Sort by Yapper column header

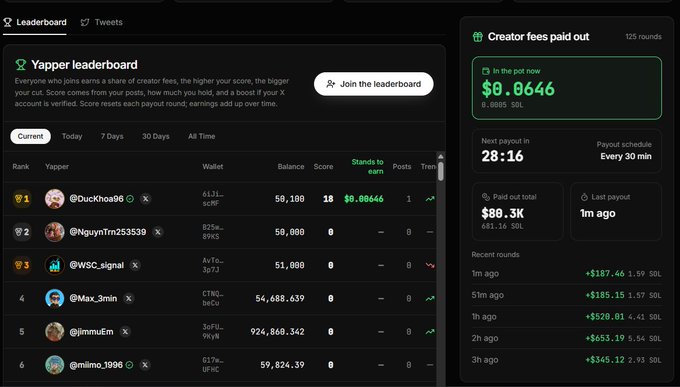point(57,167)
